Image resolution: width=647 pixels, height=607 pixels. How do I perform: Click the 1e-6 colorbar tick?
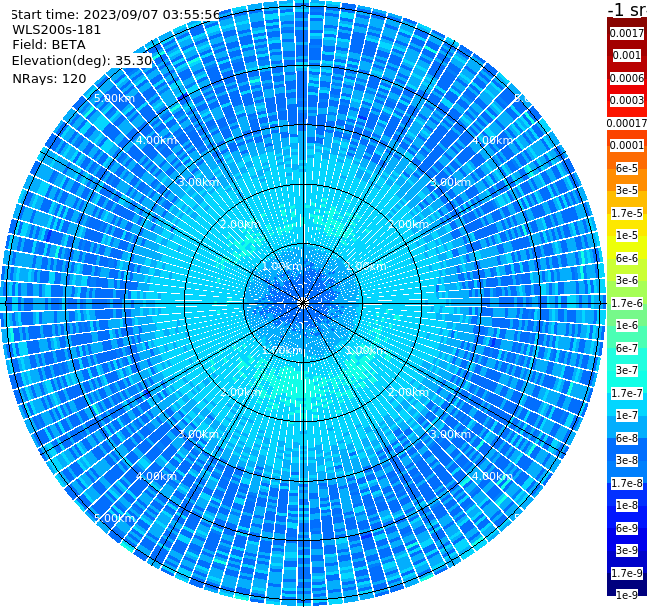click(x=627, y=325)
